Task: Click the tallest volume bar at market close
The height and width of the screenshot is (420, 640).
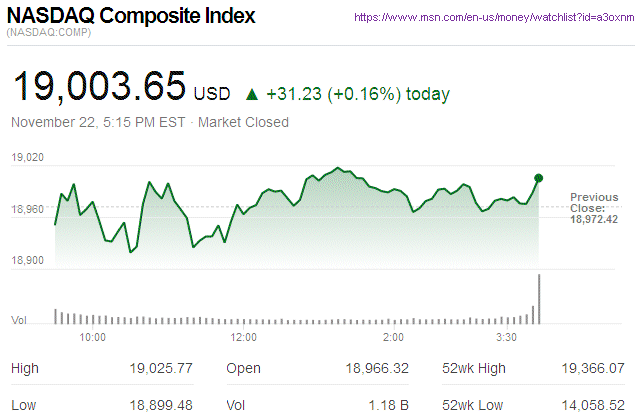Action: 539,298
